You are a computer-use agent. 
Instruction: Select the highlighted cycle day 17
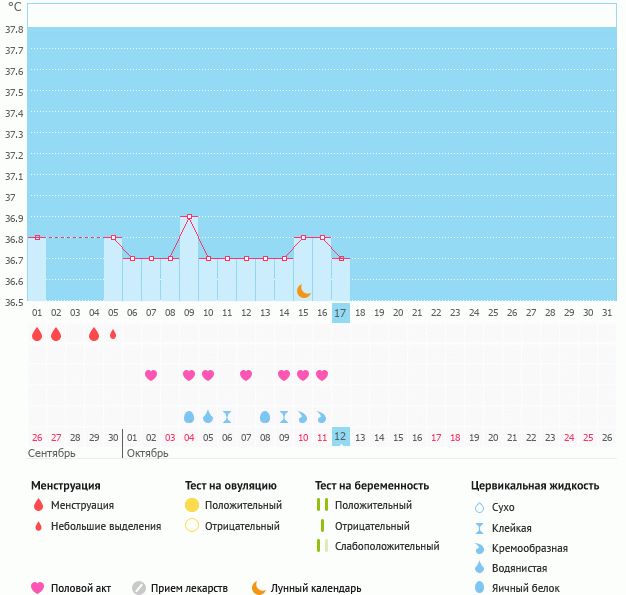pos(341,313)
